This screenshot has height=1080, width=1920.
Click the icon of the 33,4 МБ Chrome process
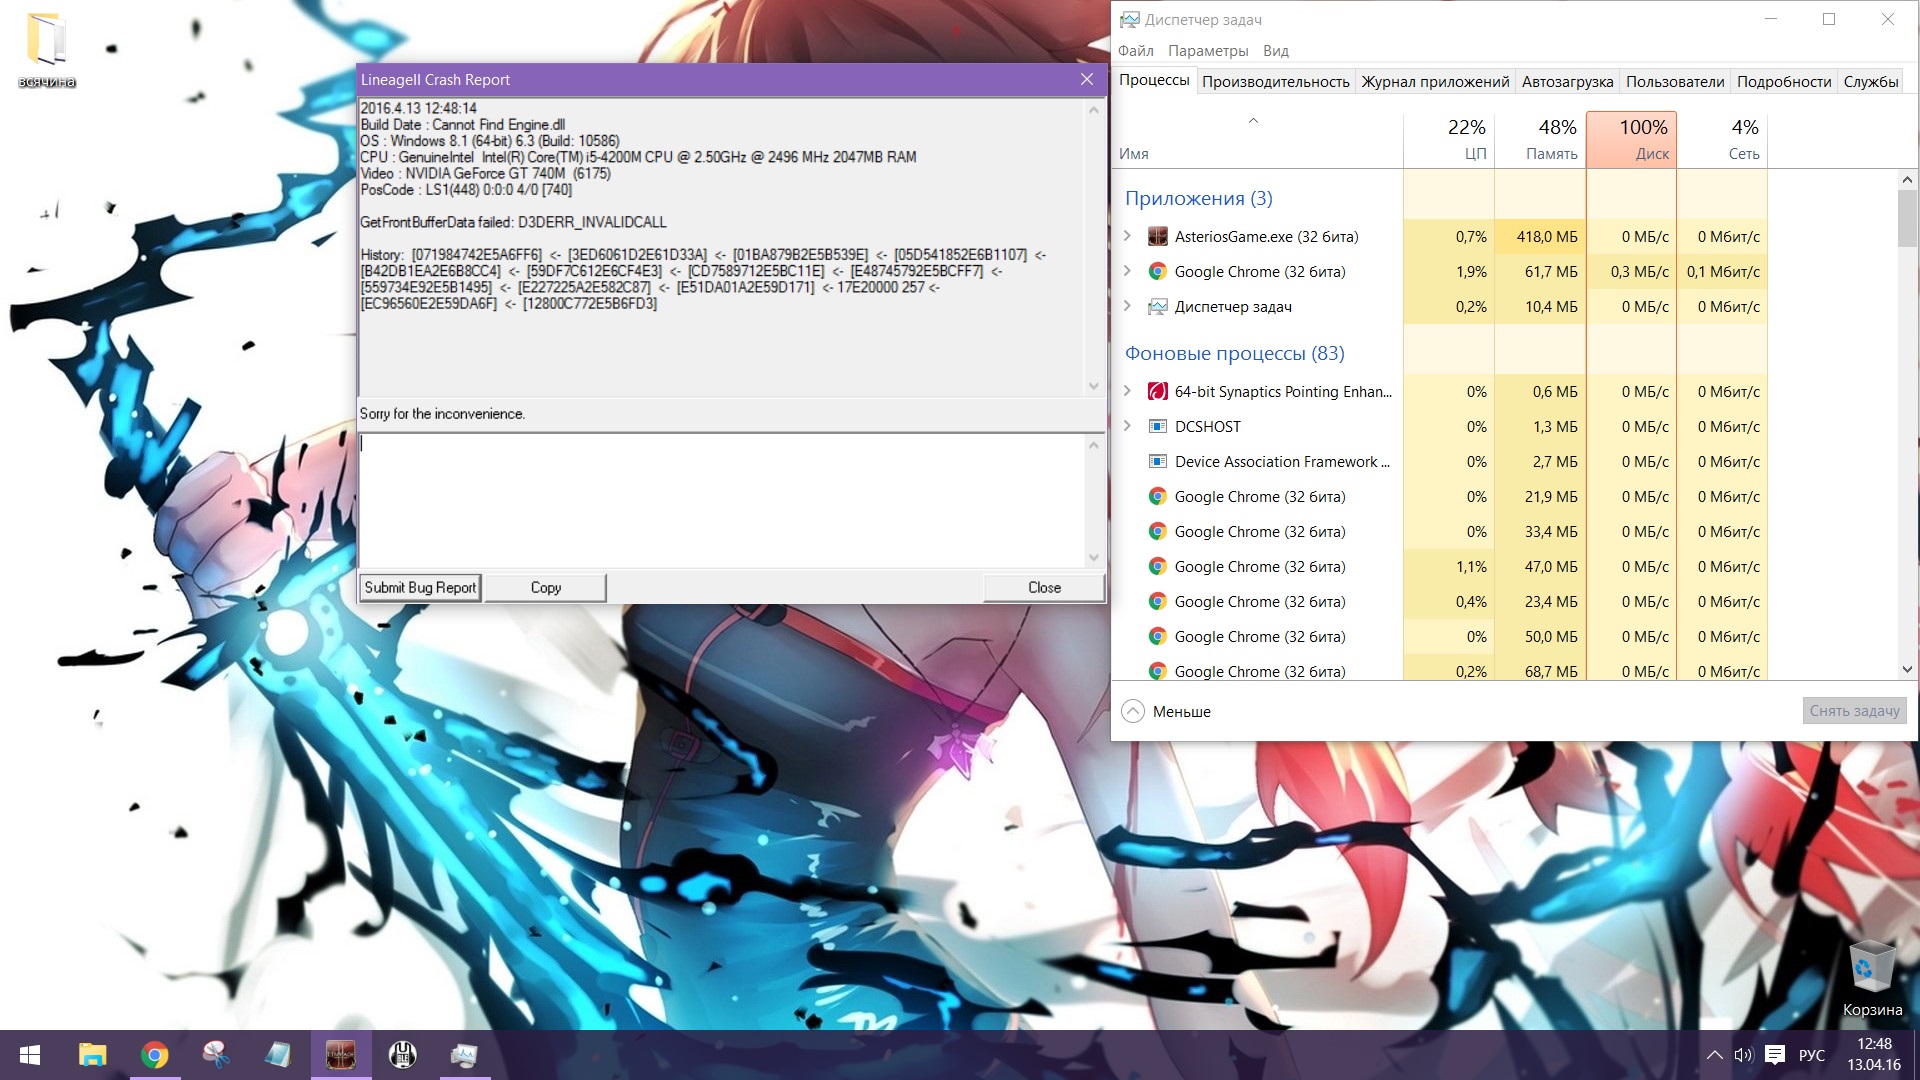pyautogui.click(x=1158, y=532)
